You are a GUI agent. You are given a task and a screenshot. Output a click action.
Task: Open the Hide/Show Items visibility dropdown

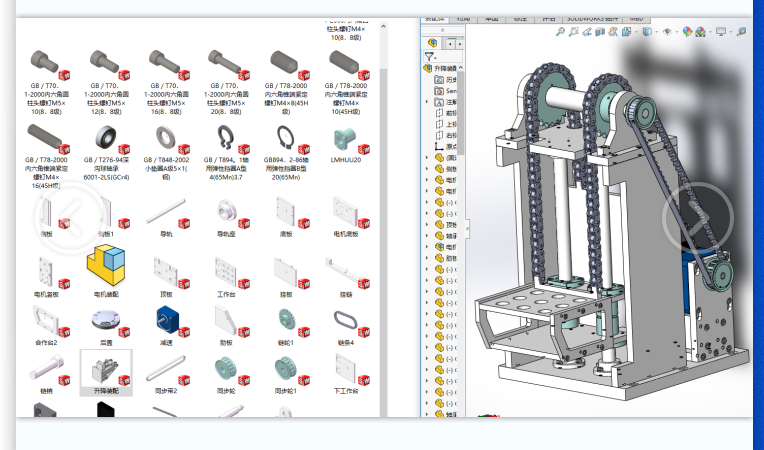(x=670, y=32)
